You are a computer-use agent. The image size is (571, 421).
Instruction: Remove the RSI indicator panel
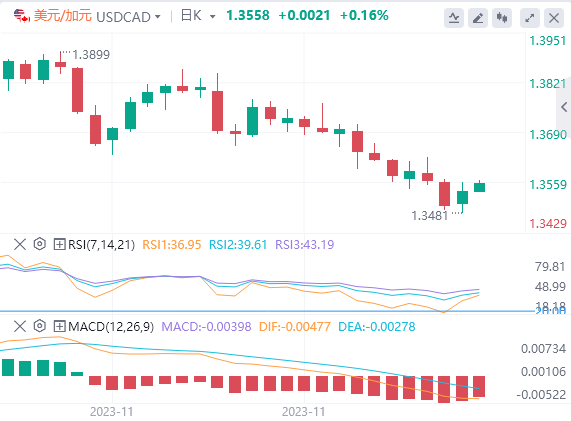pyautogui.click(x=20, y=244)
